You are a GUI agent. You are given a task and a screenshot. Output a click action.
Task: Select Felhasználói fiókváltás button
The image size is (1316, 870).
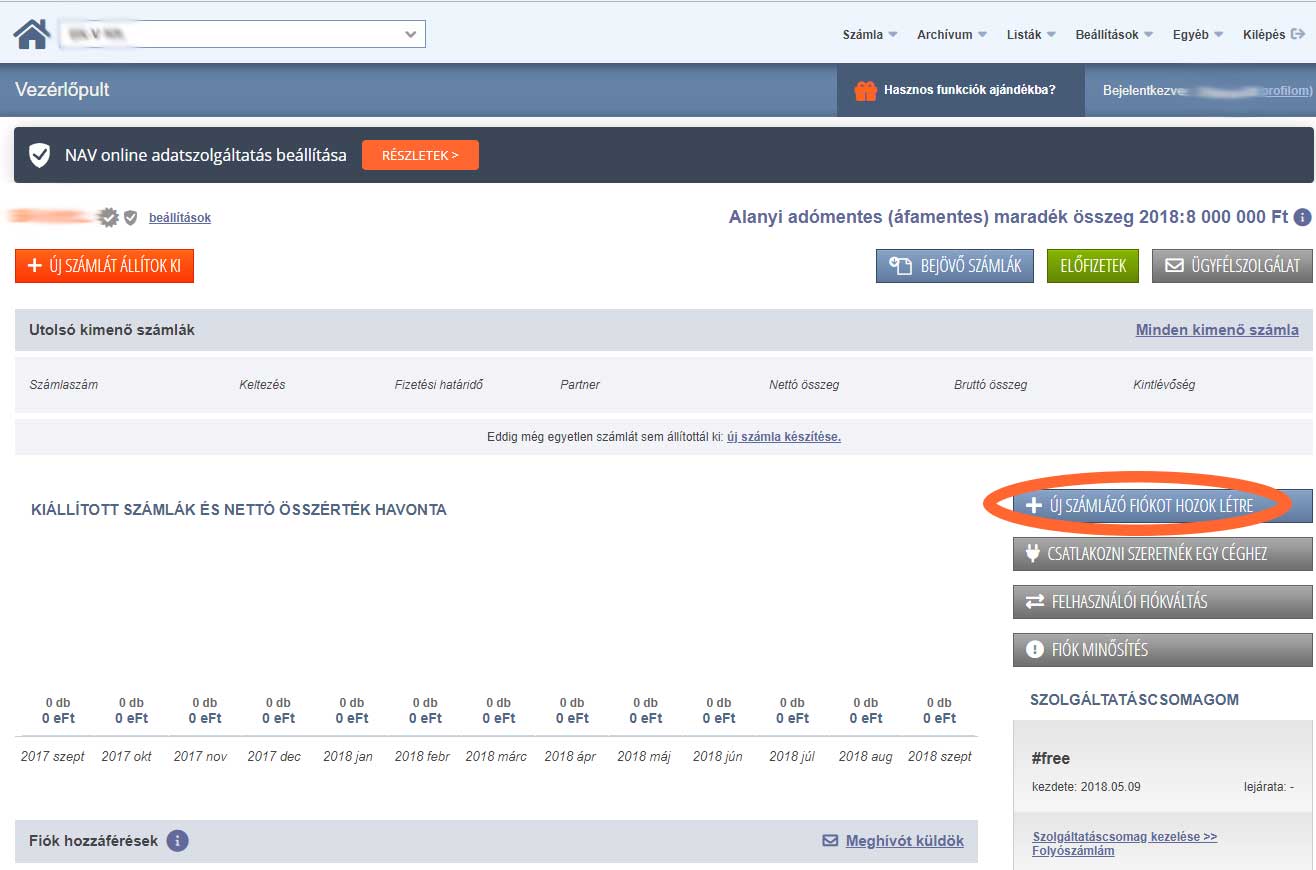point(1162,602)
